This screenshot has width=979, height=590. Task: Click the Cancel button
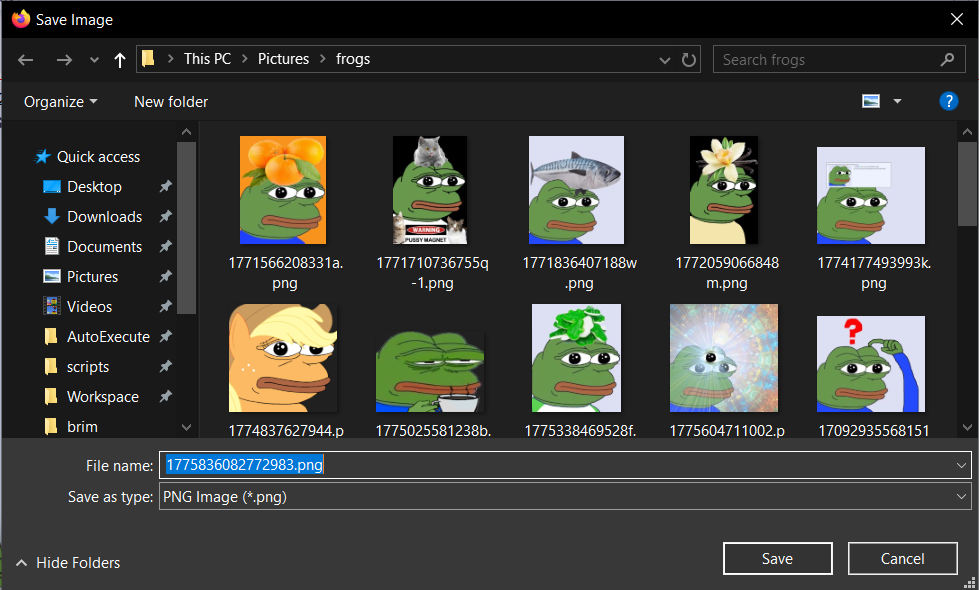click(902, 558)
